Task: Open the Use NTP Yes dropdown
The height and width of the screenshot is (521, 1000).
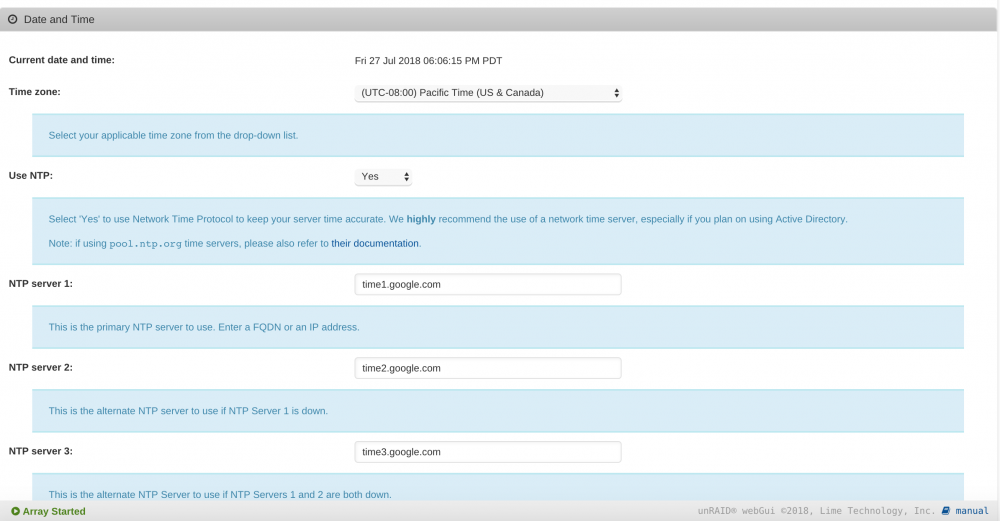Action: coord(383,177)
